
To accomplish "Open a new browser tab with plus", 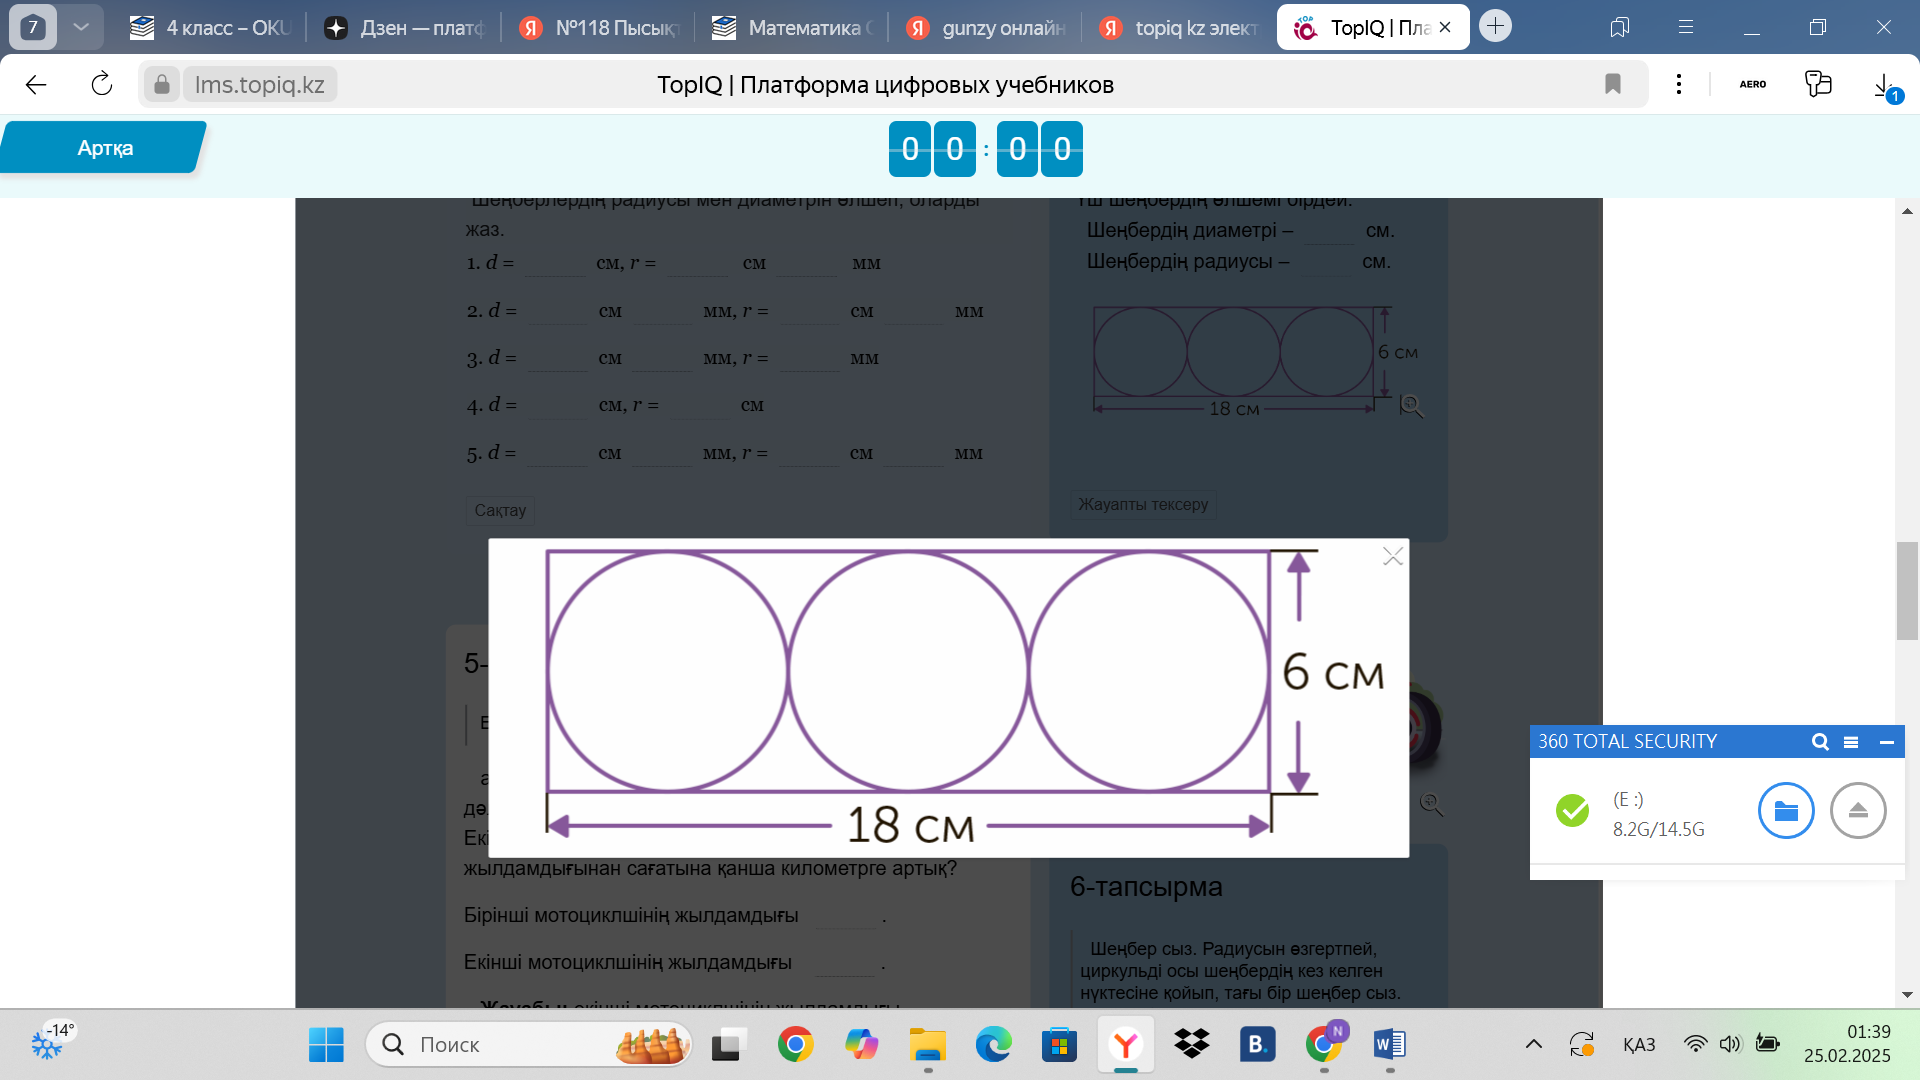I will 1495,26.
